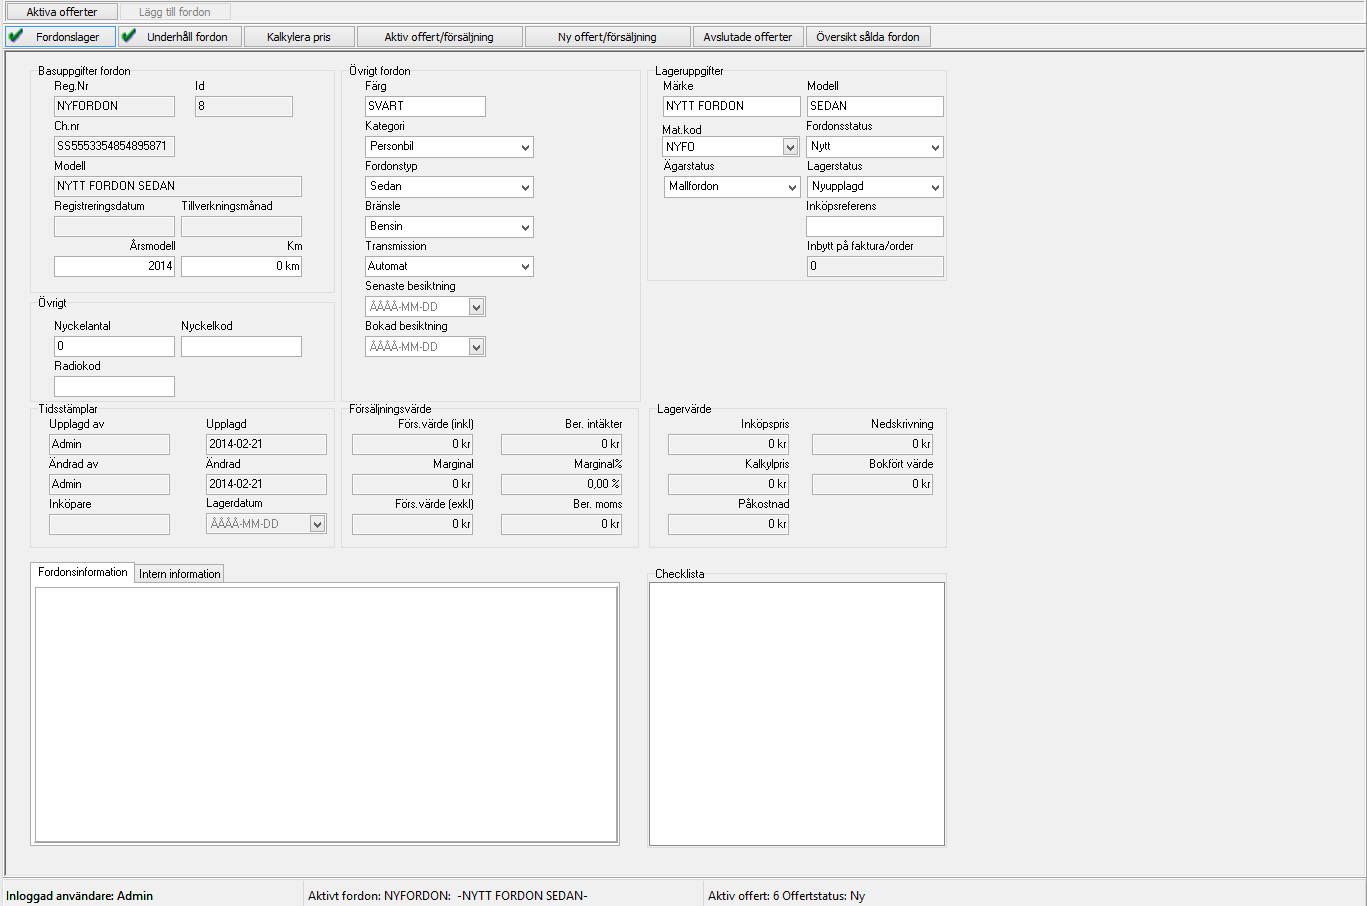The image size is (1367, 906).
Task: Click the Inköpare field
Action: point(109,524)
